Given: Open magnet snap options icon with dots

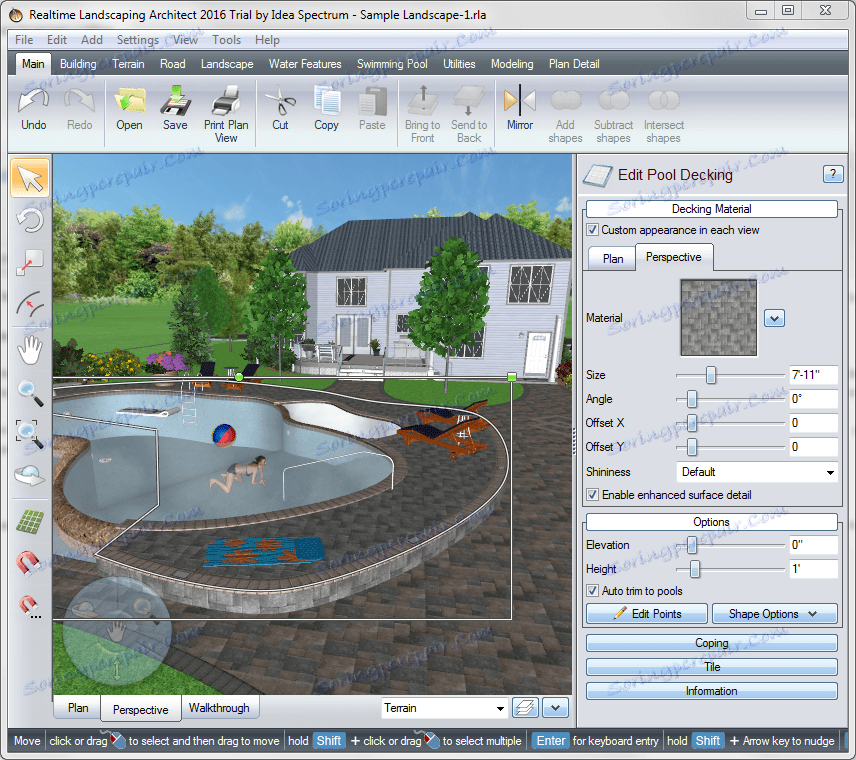Looking at the screenshot, I should (x=30, y=607).
